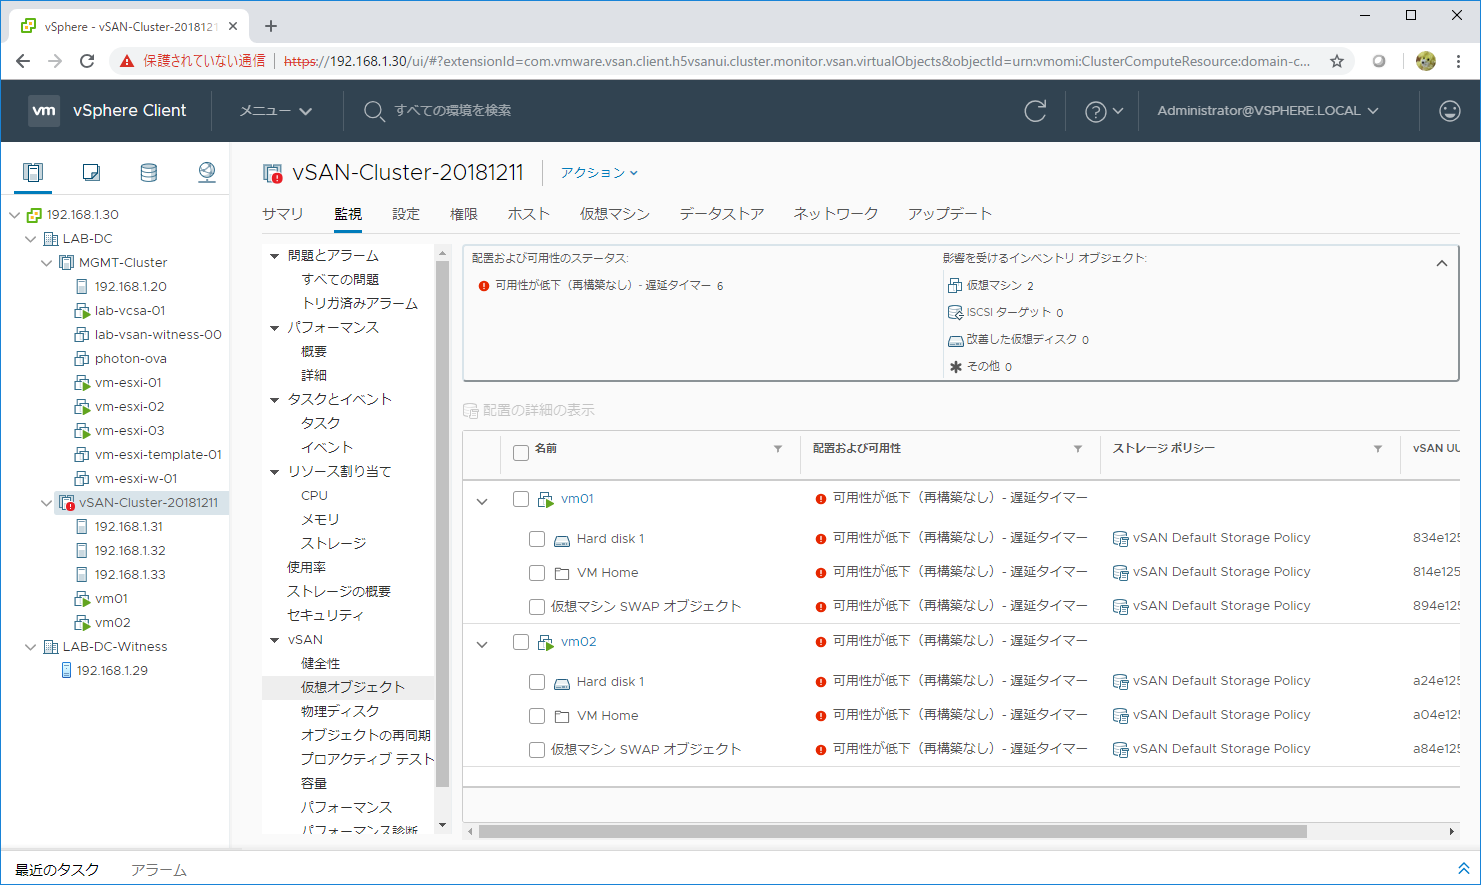The width and height of the screenshot is (1481, 885).
Task: Check vm01 VM Home checkbox
Action: (537, 573)
